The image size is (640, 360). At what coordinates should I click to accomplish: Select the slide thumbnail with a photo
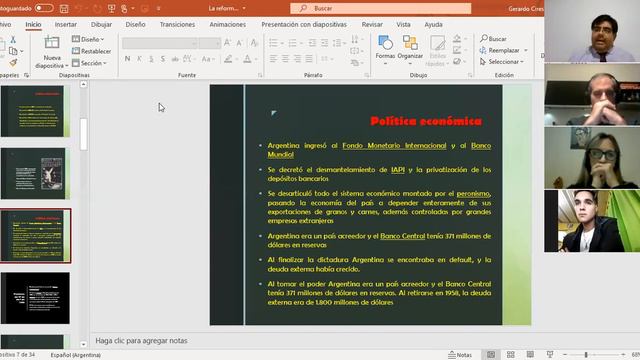click(x=36, y=173)
